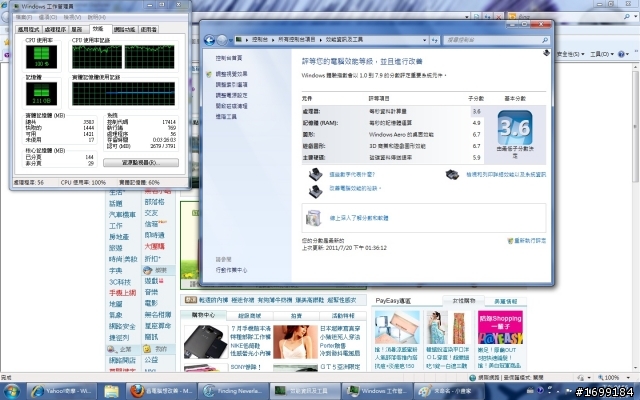Click the black phone product thumbnail on Yahoo
640x400 pixels.
(x=206, y=342)
